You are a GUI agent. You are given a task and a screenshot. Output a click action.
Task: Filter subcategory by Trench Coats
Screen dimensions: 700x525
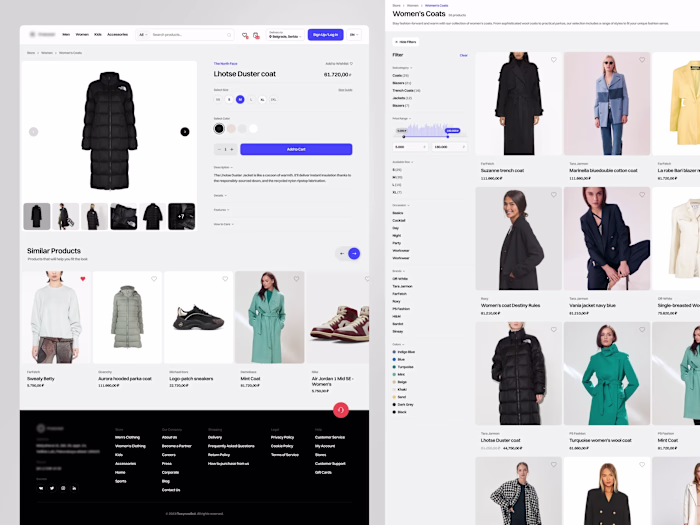tap(406, 91)
